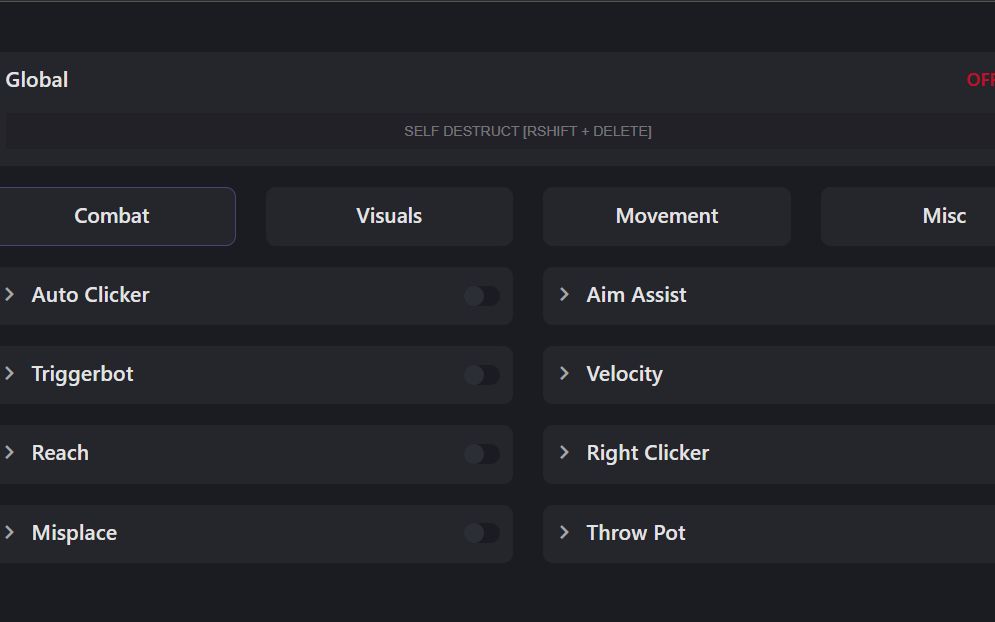The height and width of the screenshot is (622, 995).
Task: Expand the Reach settings chevron
Action: pyautogui.click(x=10, y=453)
